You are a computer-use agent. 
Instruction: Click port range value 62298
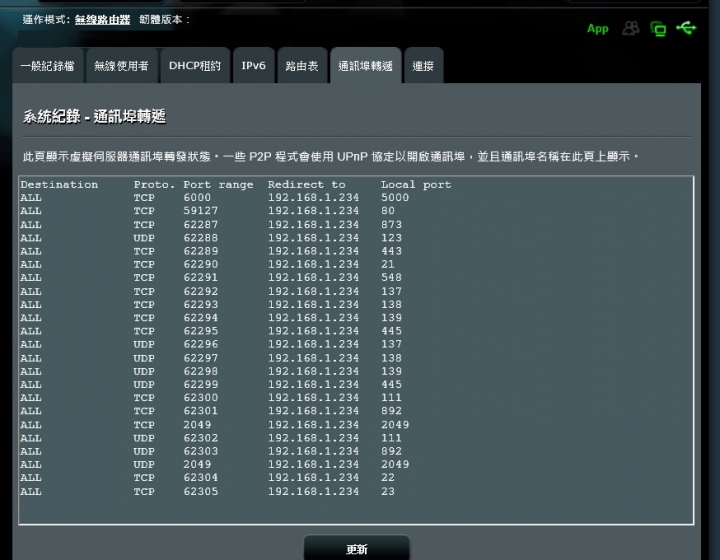click(x=201, y=371)
